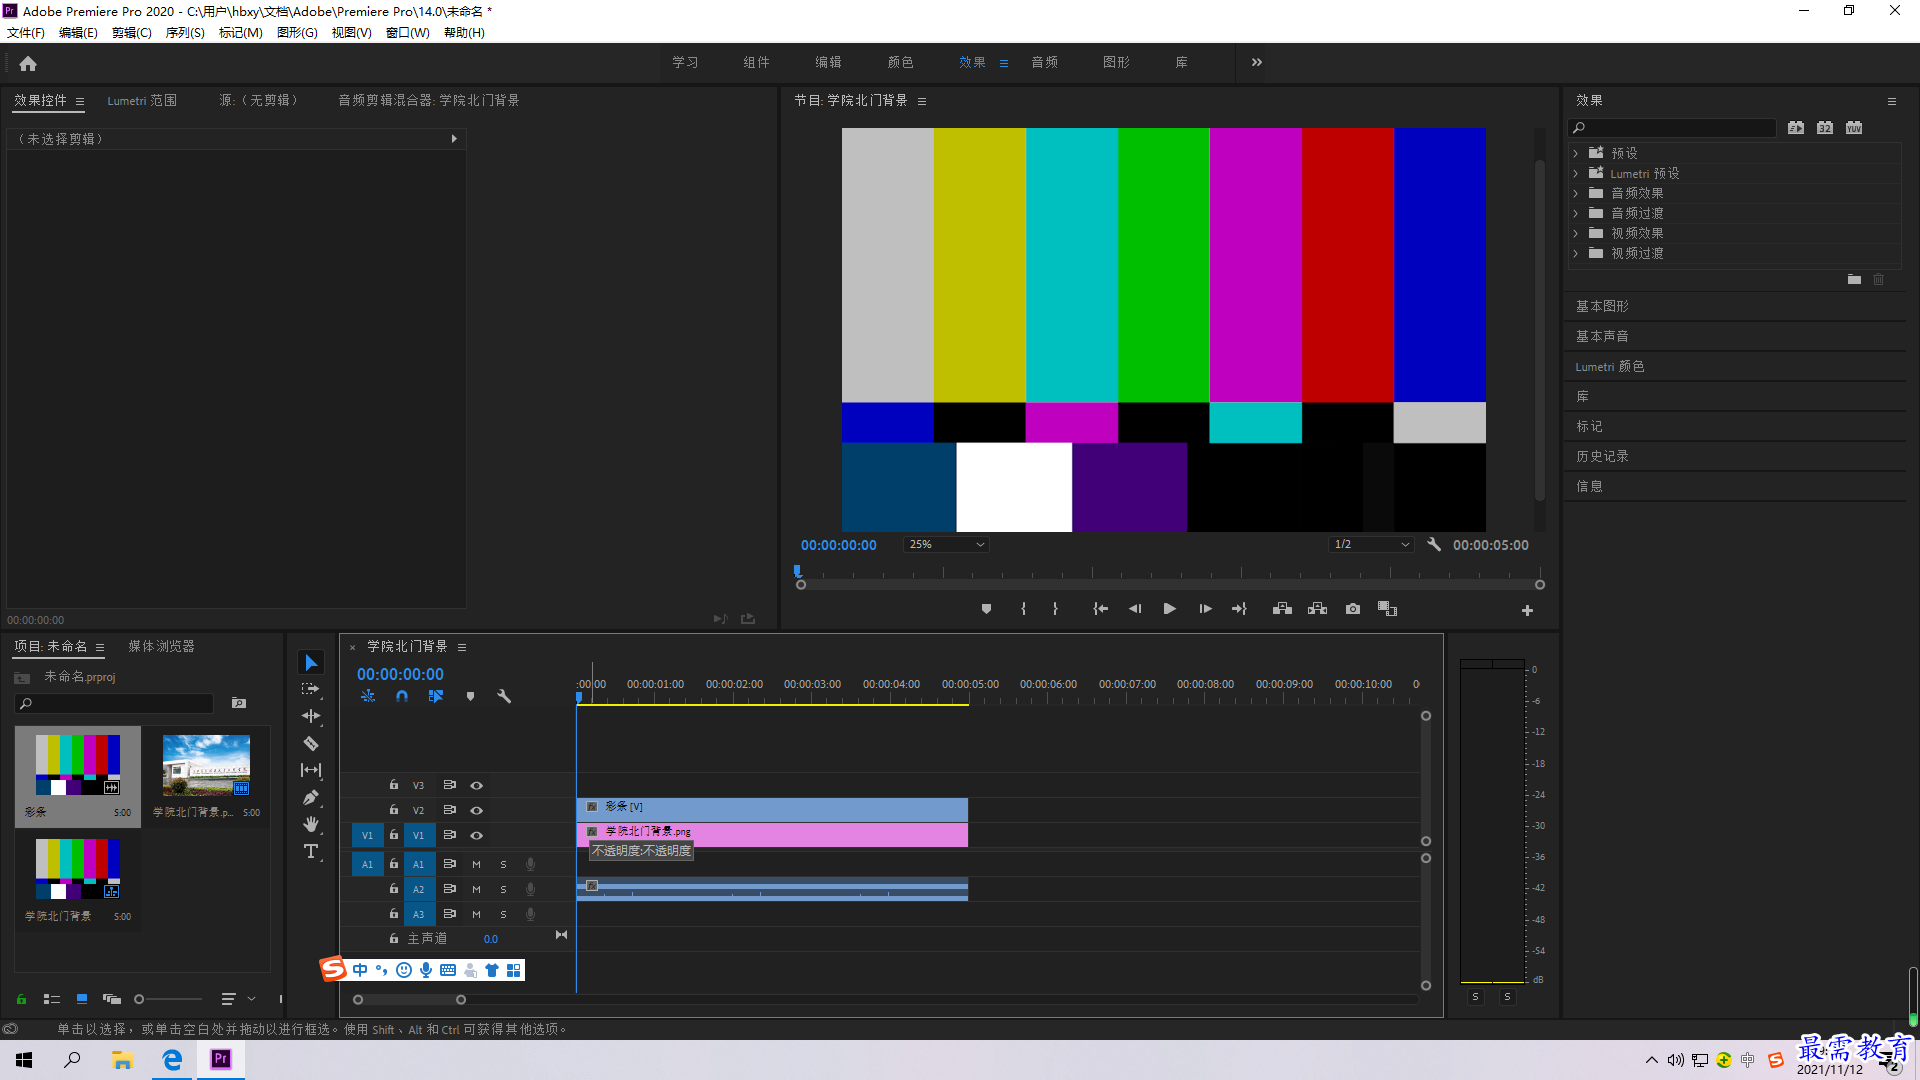Toggle V1 track output eye
This screenshot has width=1920, height=1080.
477,836
